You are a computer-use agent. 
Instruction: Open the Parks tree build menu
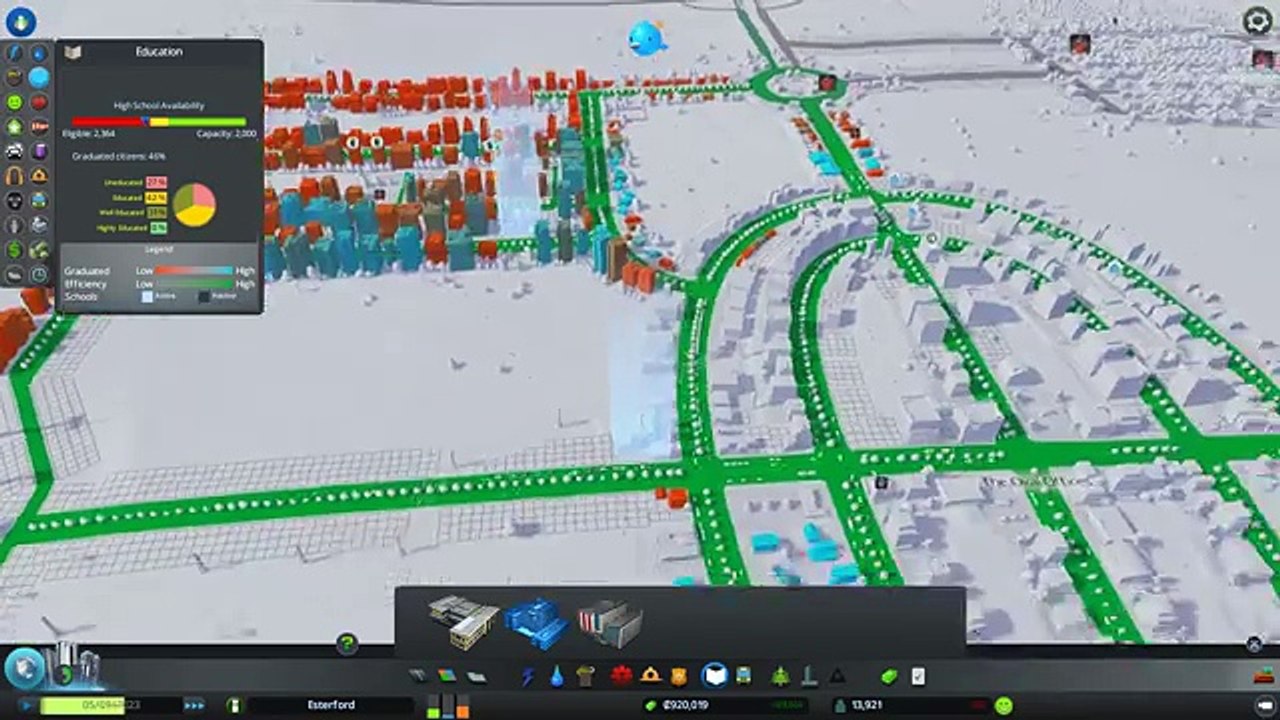pyautogui.click(x=780, y=676)
